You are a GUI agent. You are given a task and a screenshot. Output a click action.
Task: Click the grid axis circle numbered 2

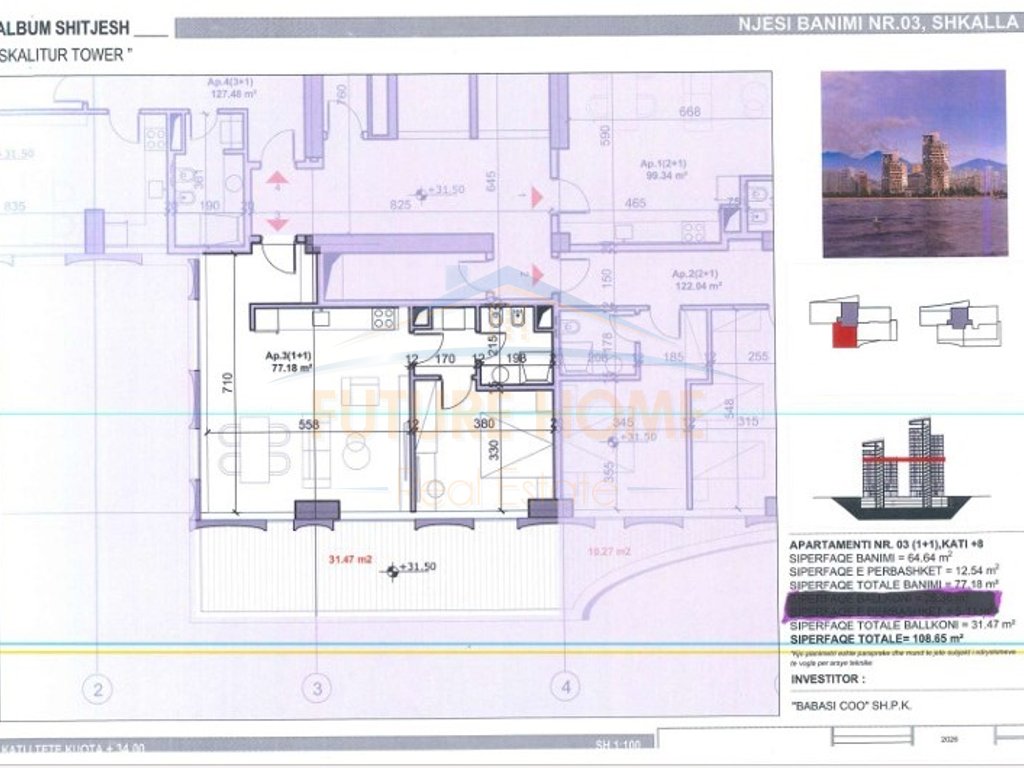click(98, 689)
